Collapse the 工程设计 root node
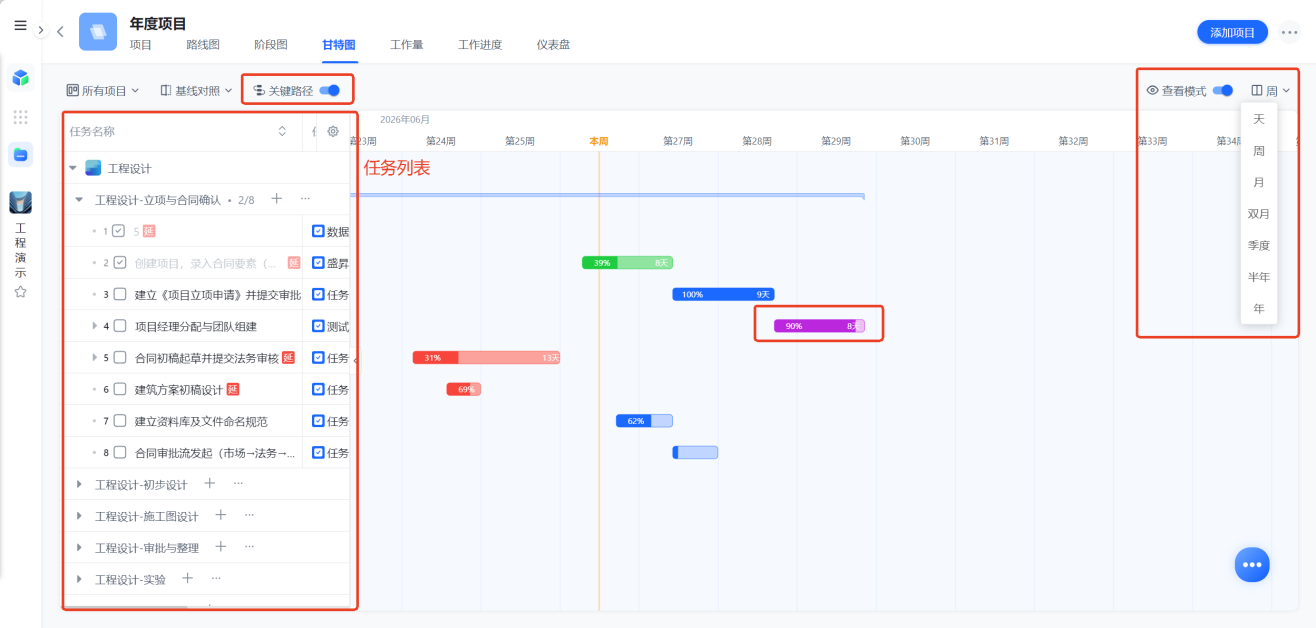1316x628 pixels. pyautogui.click(x=72, y=168)
